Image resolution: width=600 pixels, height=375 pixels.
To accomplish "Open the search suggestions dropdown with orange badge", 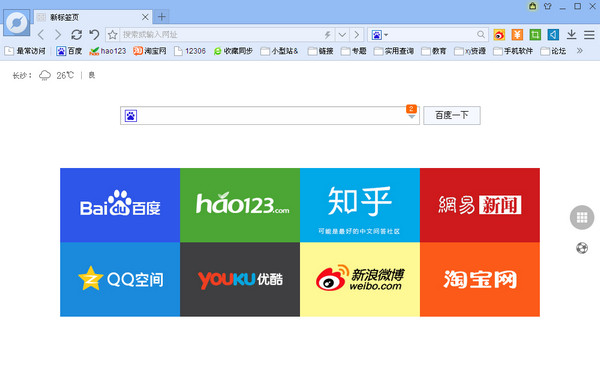I will 411,112.
